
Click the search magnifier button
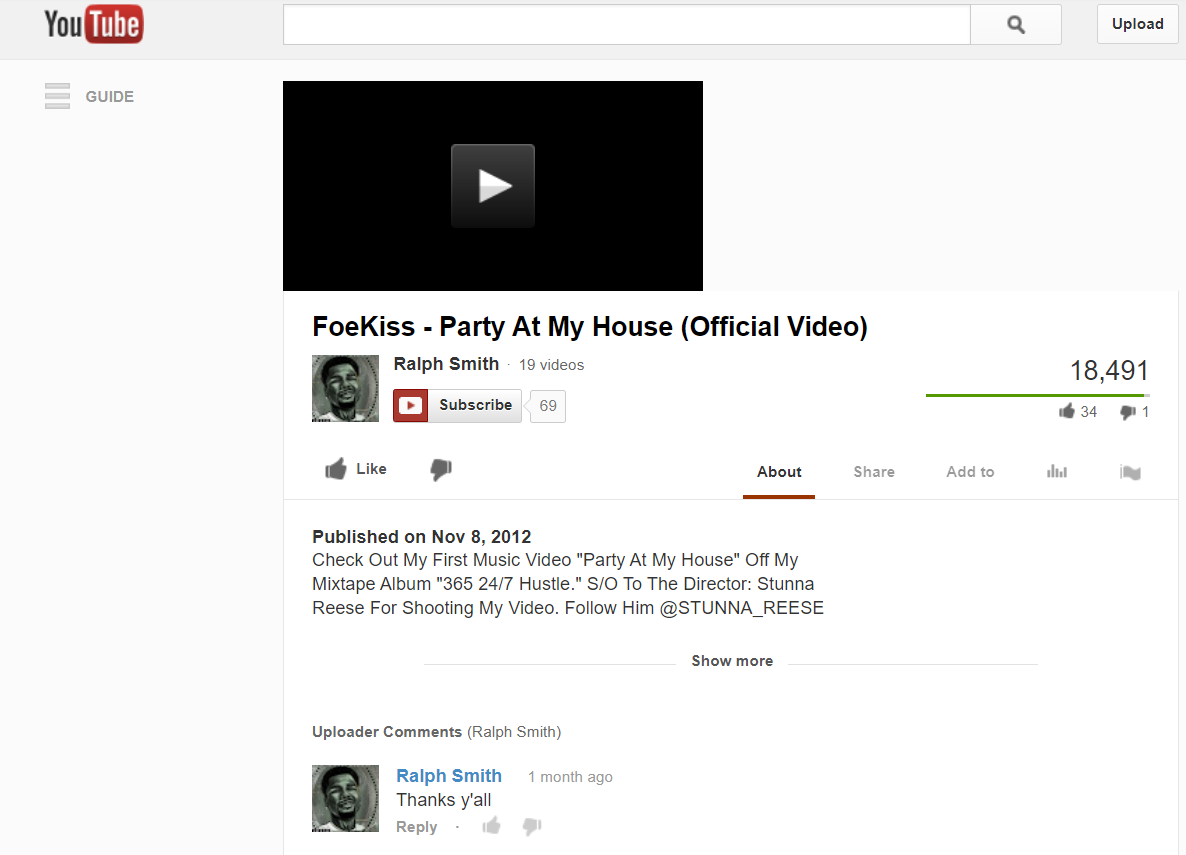click(x=1016, y=25)
